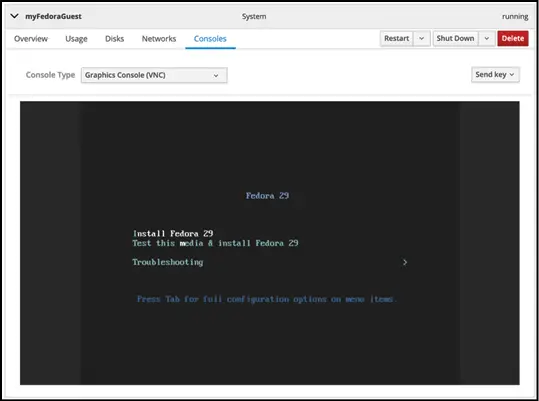Select the Consoles tab
The image size is (539, 401).
pyautogui.click(x=210, y=38)
